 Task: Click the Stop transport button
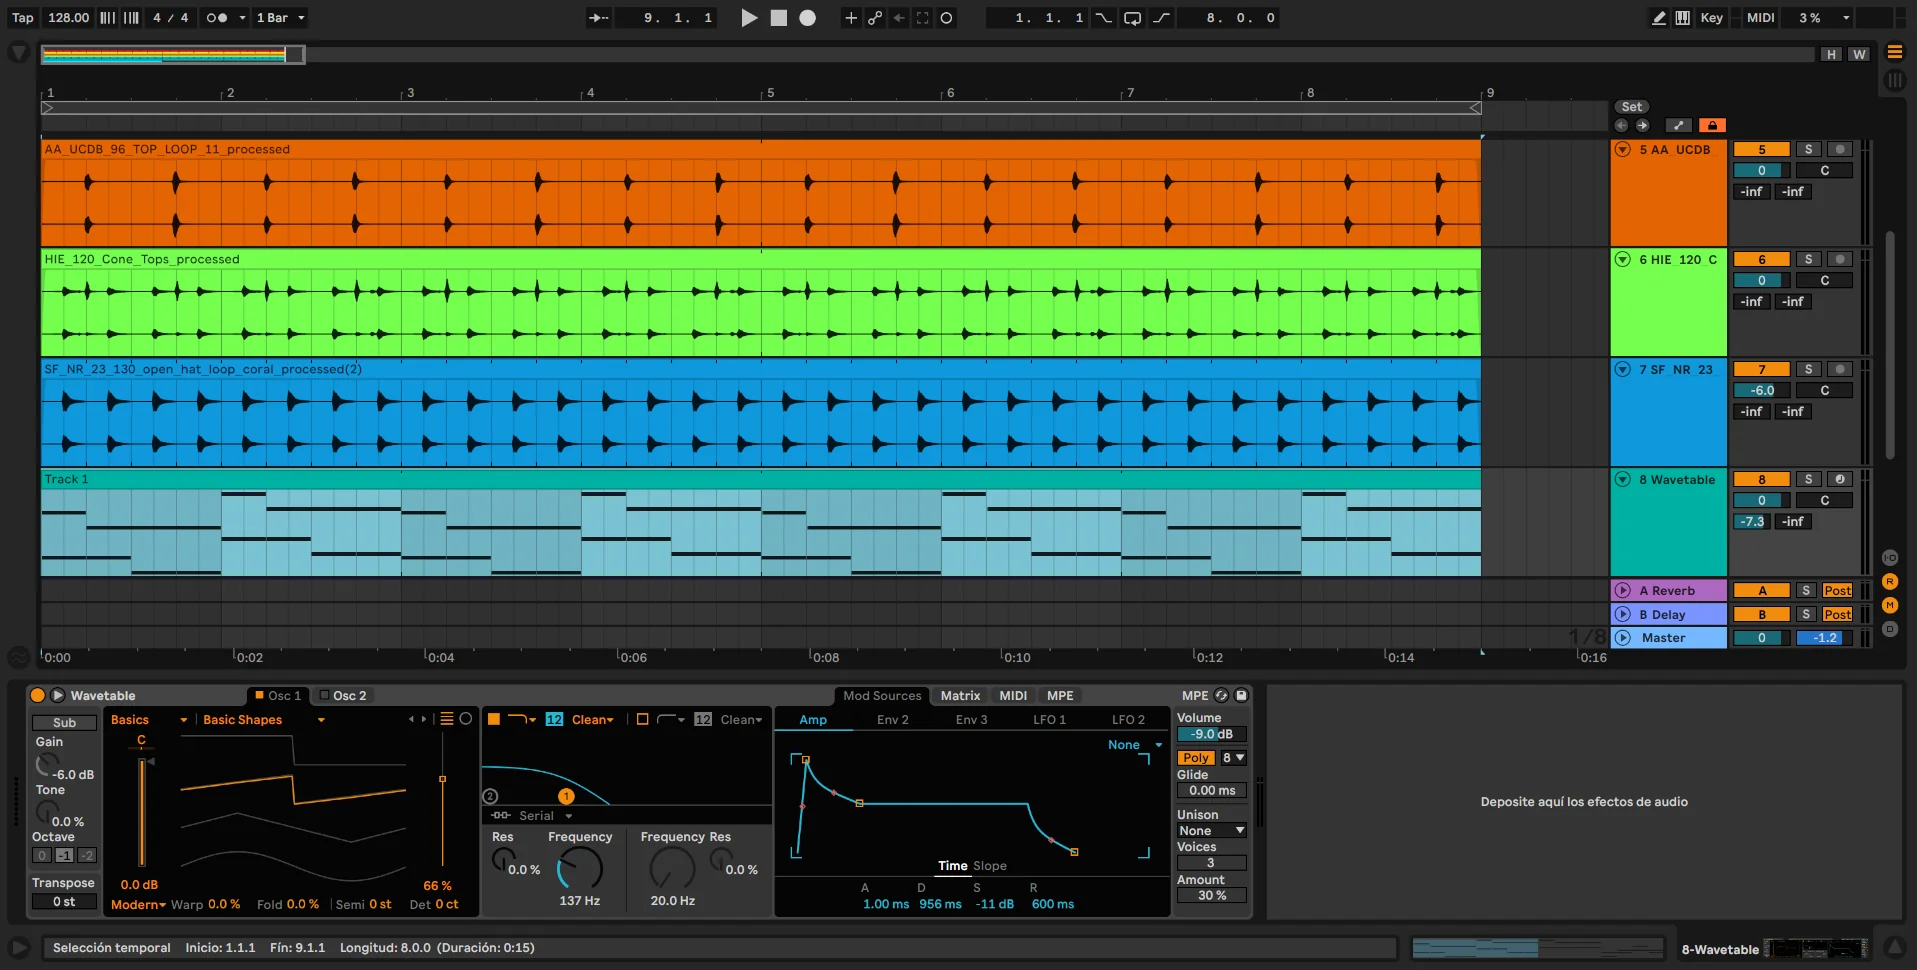click(x=778, y=18)
